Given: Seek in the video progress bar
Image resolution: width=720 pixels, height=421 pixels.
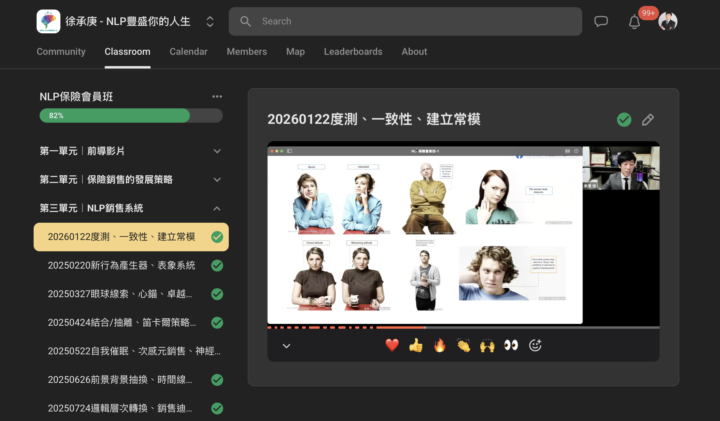Looking at the screenshot, I should pos(463,327).
